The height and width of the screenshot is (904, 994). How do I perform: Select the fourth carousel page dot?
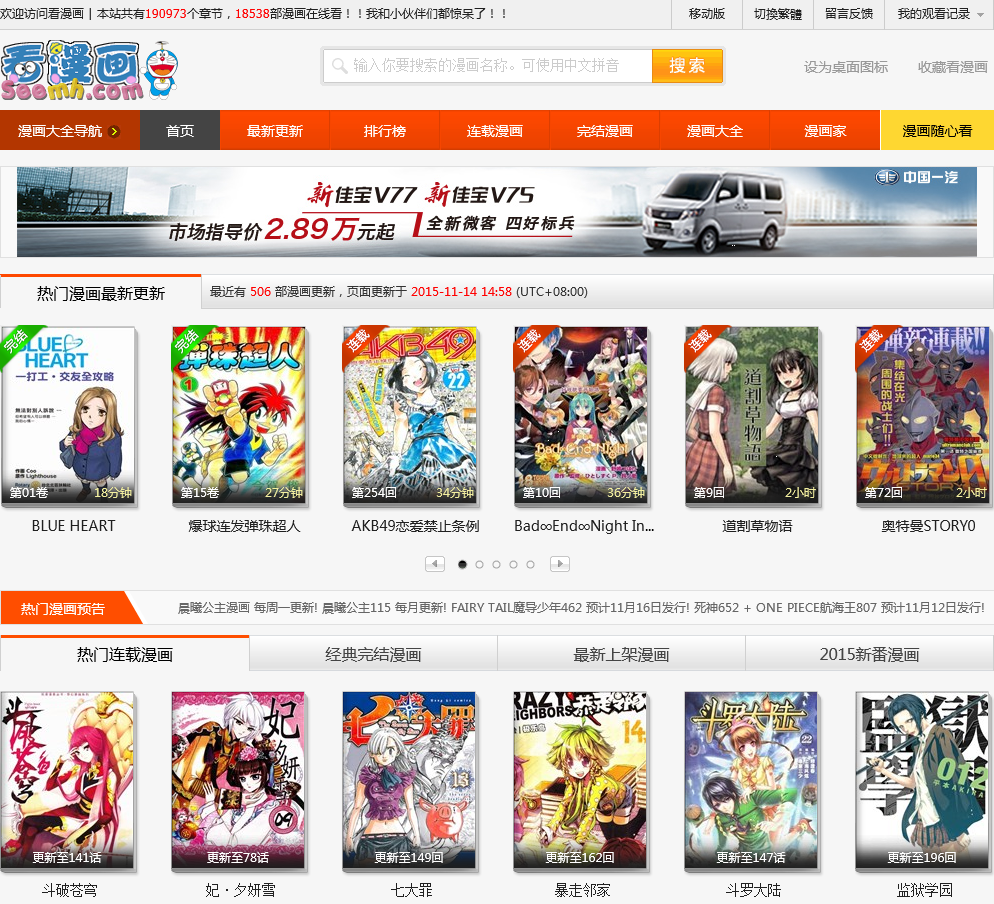(513, 564)
